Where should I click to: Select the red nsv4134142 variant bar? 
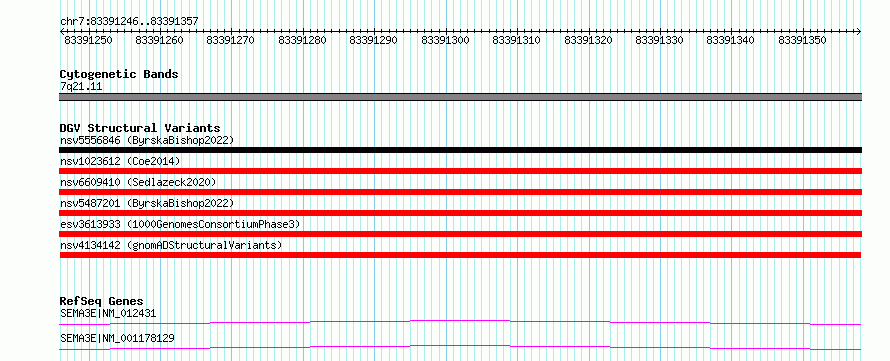pyautogui.click(x=460, y=255)
